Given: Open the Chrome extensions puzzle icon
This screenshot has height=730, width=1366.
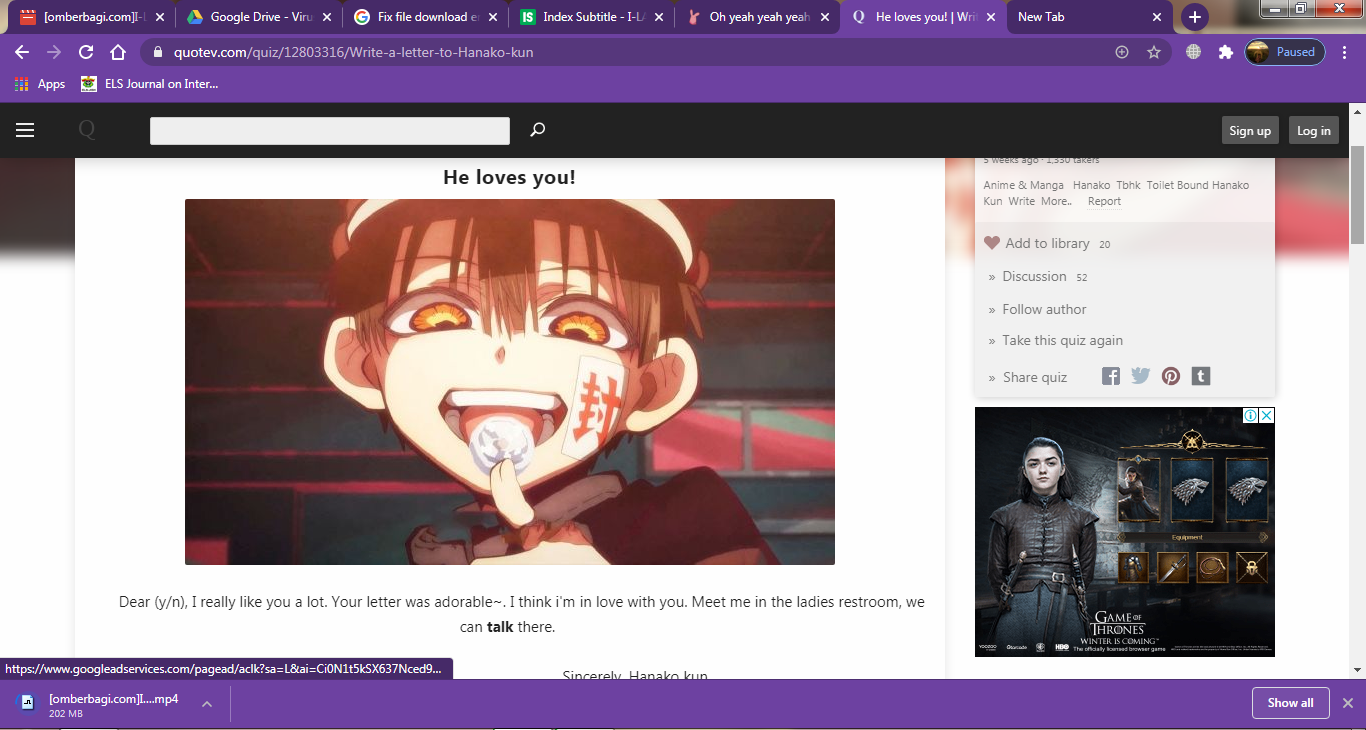Looking at the screenshot, I should (x=1225, y=52).
